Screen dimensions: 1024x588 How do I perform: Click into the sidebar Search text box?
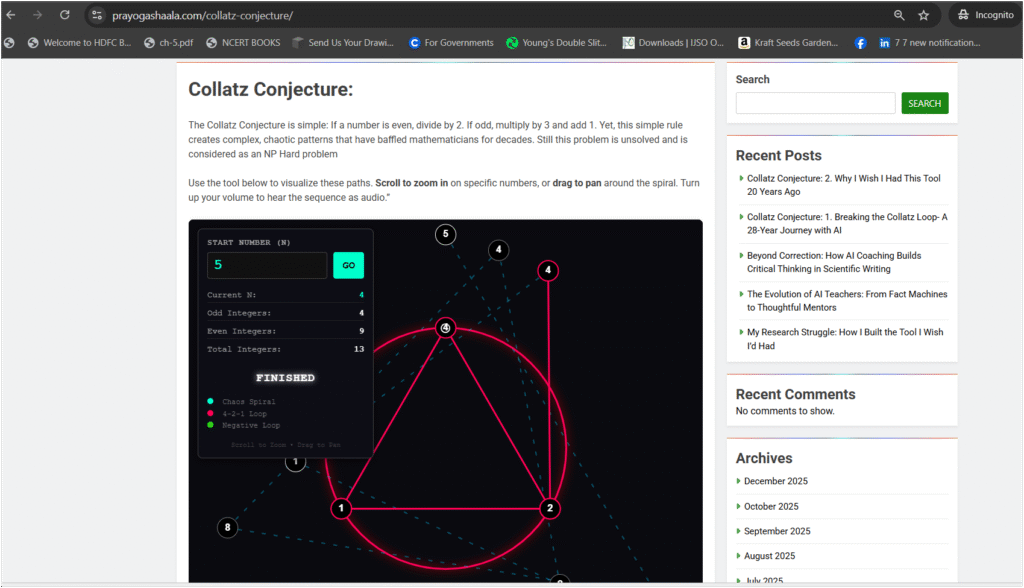pos(815,103)
